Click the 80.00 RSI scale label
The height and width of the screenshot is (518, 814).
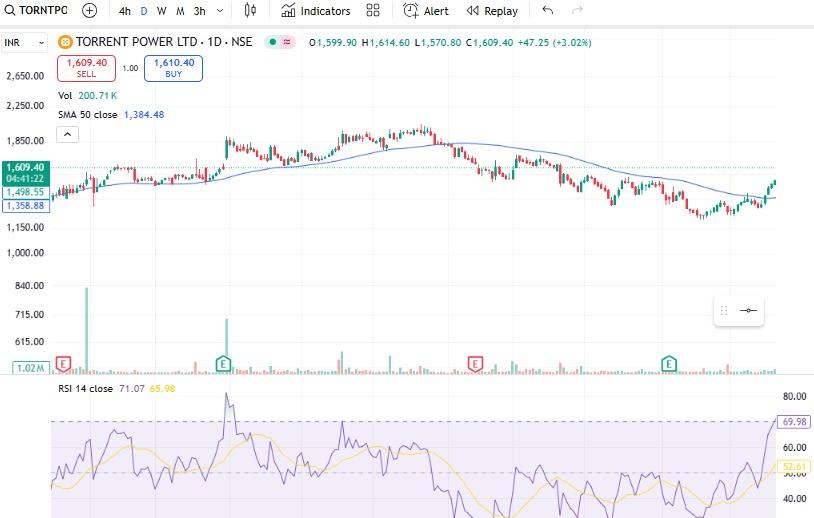pos(794,396)
